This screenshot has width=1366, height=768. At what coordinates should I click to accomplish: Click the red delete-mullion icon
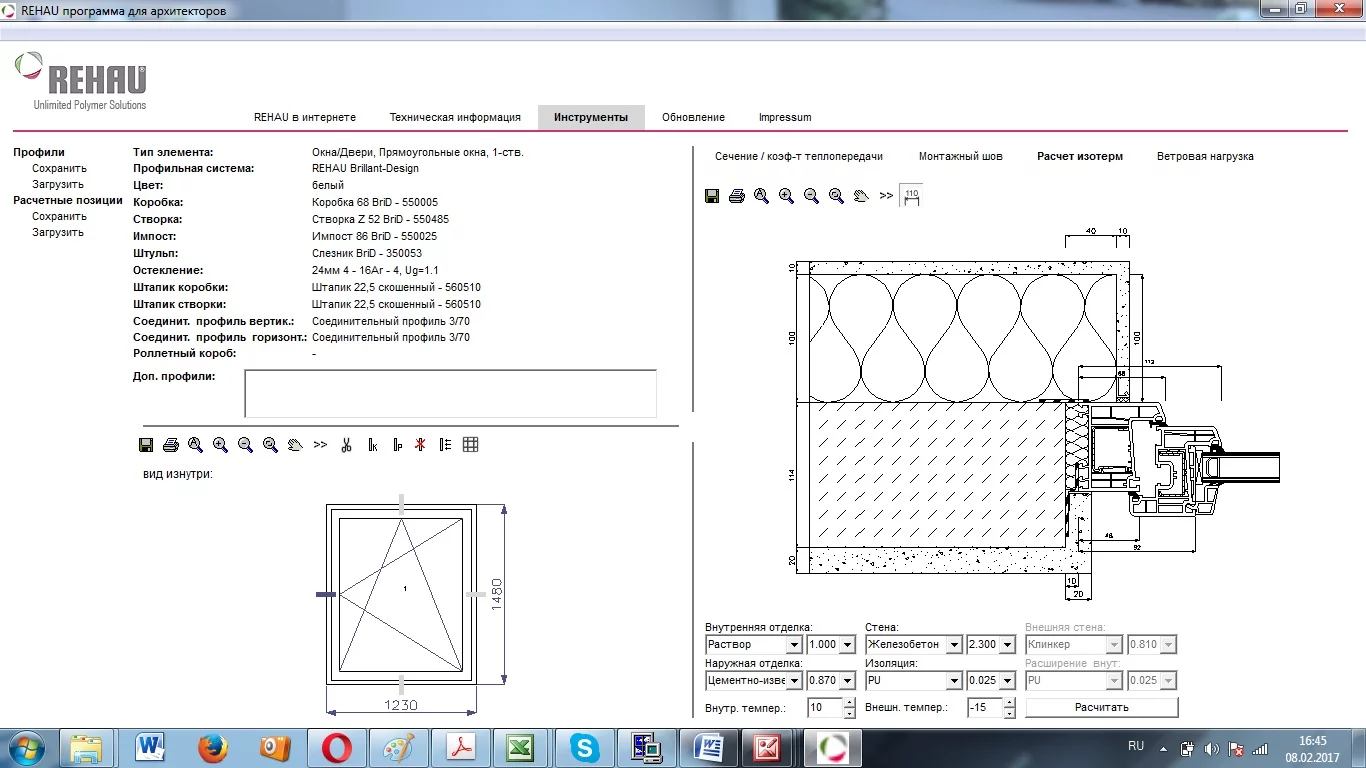[x=420, y=444]
